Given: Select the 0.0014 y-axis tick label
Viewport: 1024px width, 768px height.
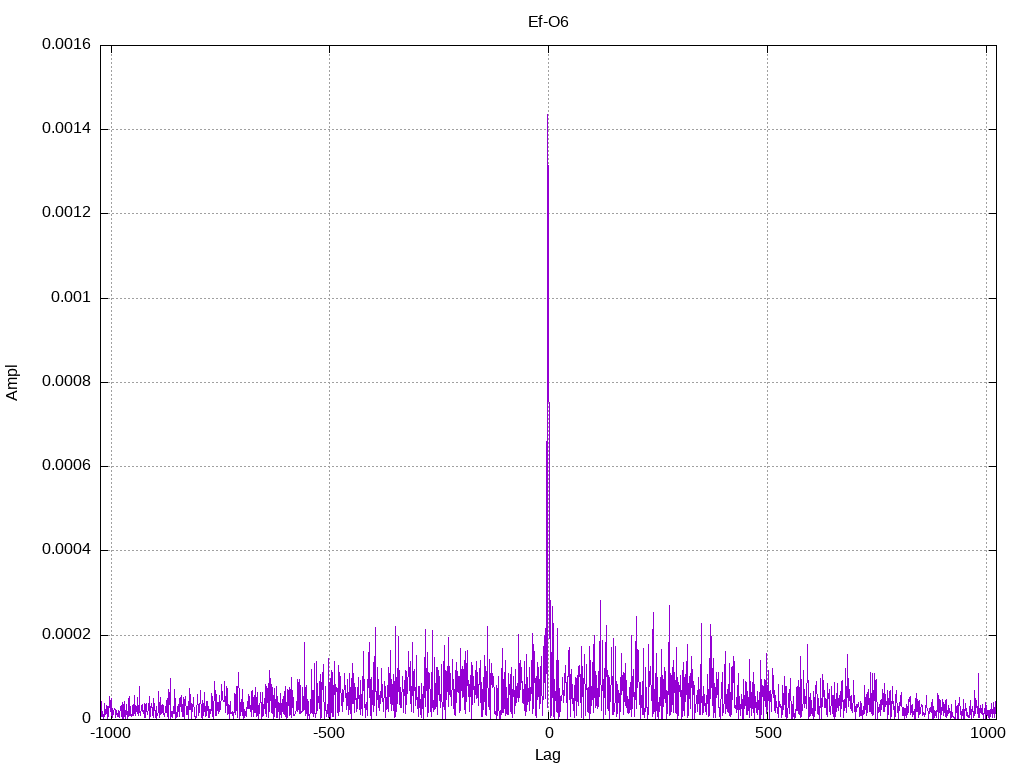Looking at the screenshot, I should 67,129.
